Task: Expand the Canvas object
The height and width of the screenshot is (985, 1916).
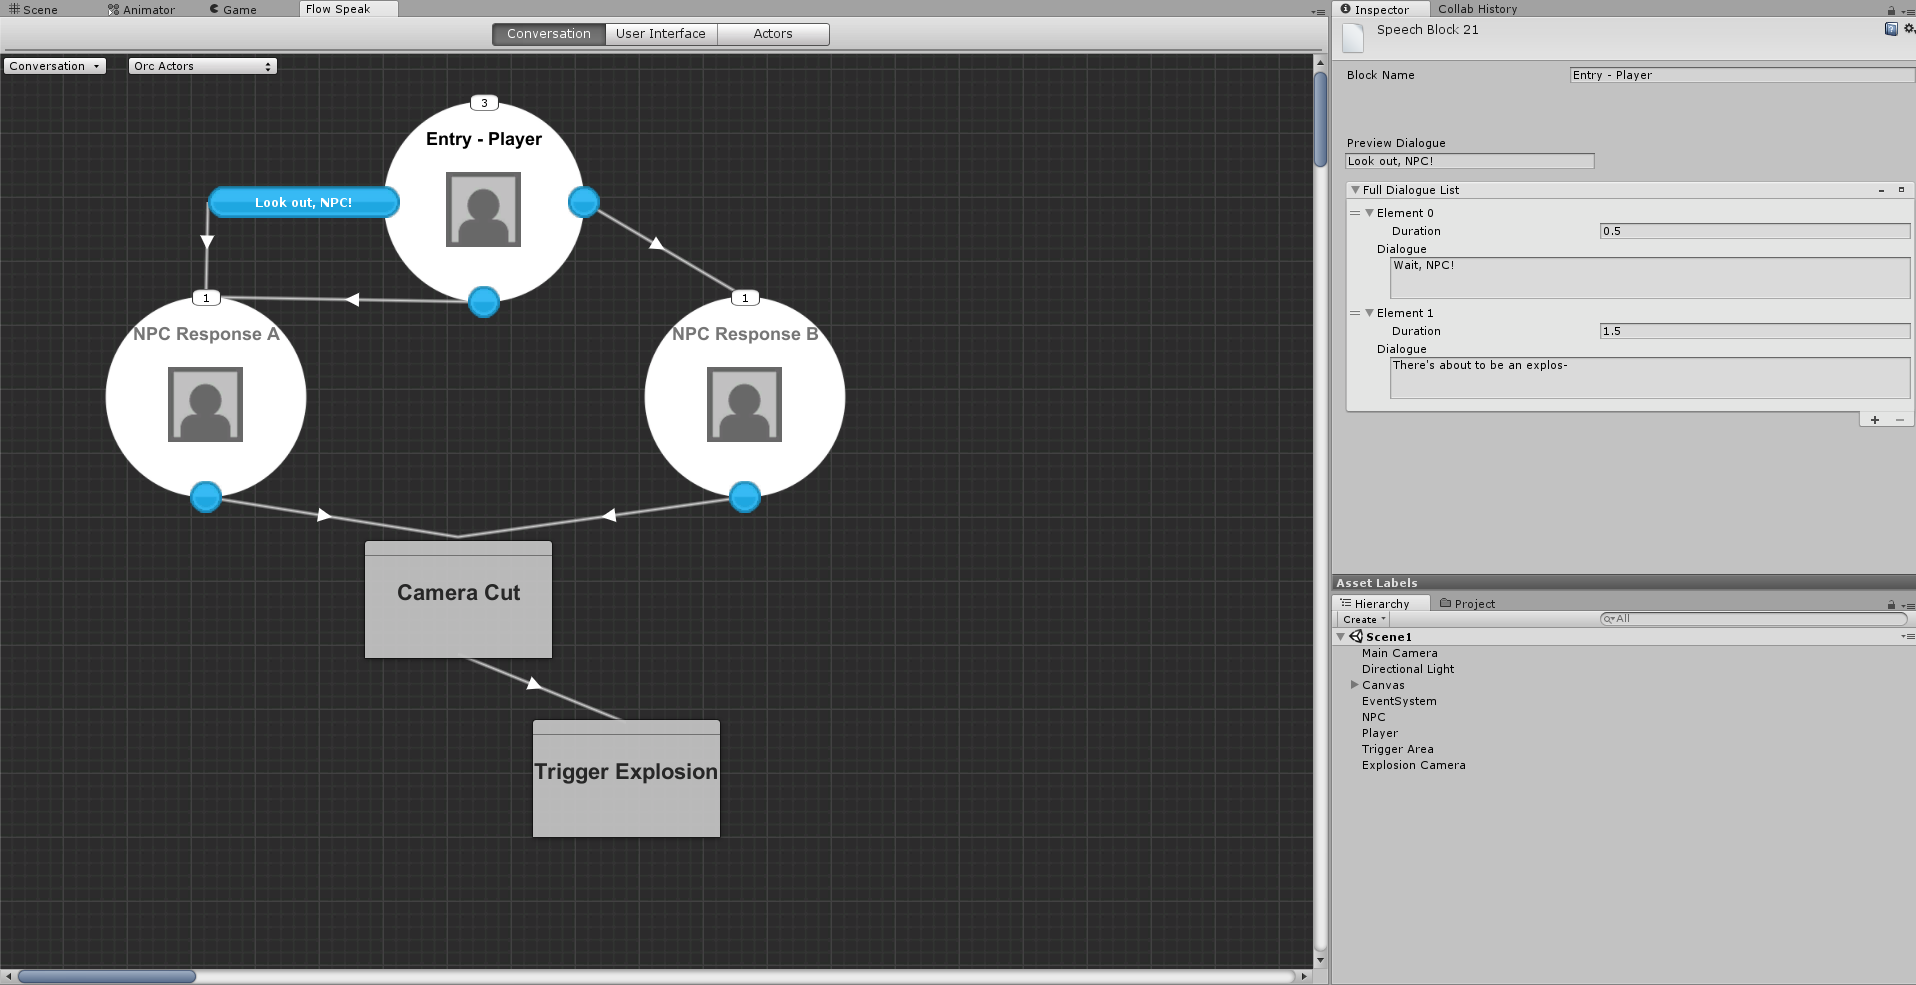Action: click(1354, 685)
